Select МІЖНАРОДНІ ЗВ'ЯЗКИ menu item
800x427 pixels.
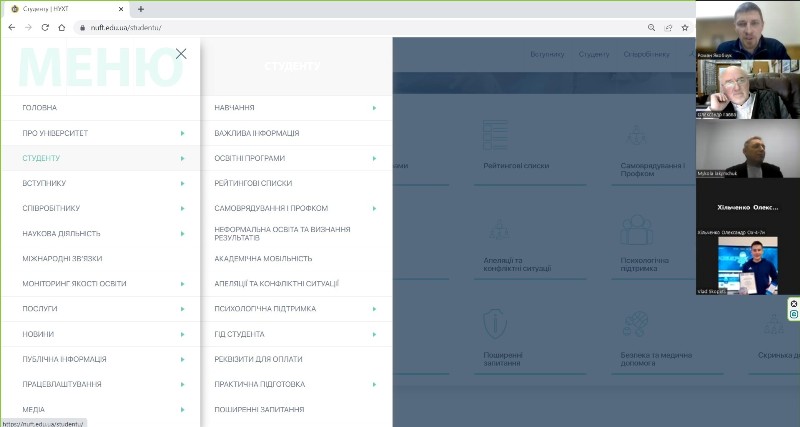[x=62, y=259]
